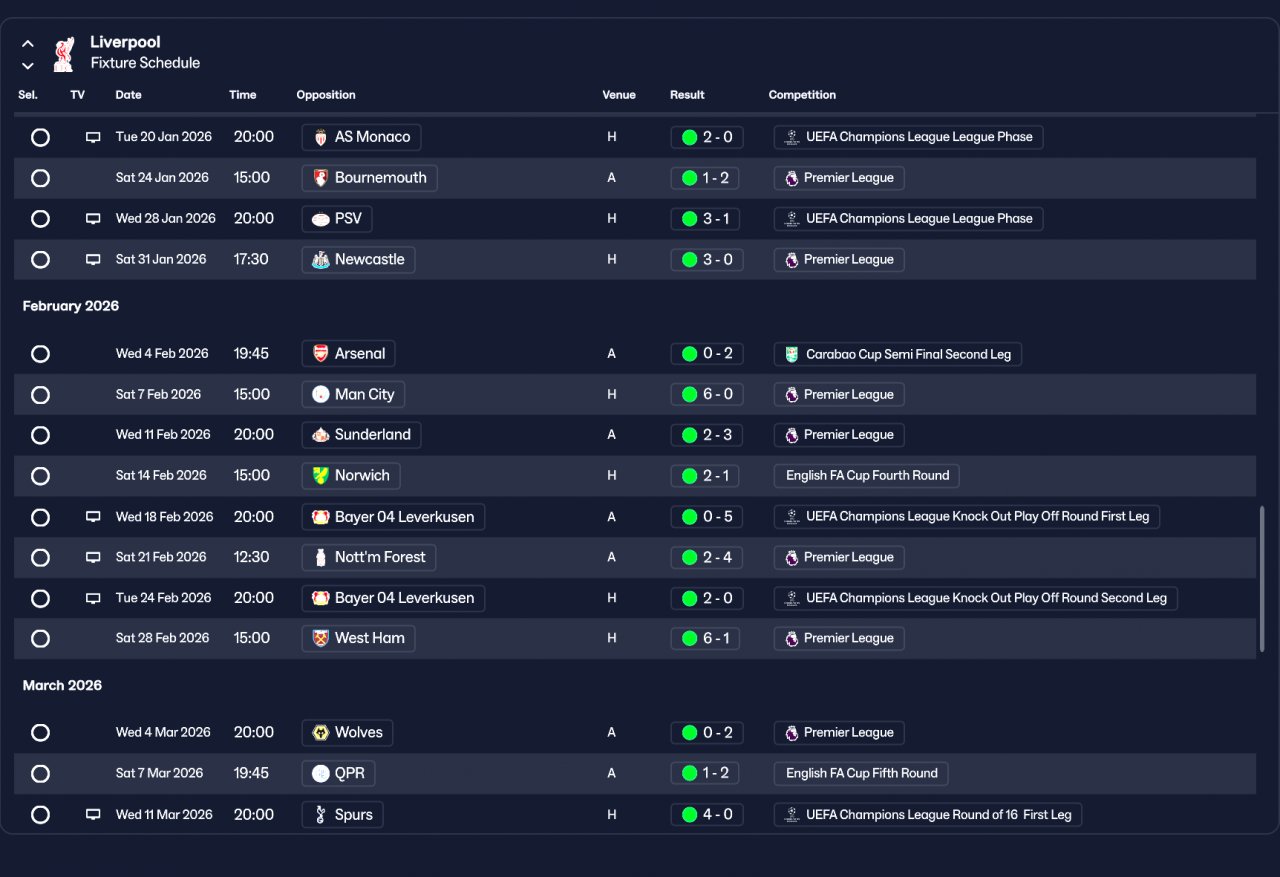1280x877 pixels.
Task: Click the TV icon for AS Monaco match
Action: 93,137
